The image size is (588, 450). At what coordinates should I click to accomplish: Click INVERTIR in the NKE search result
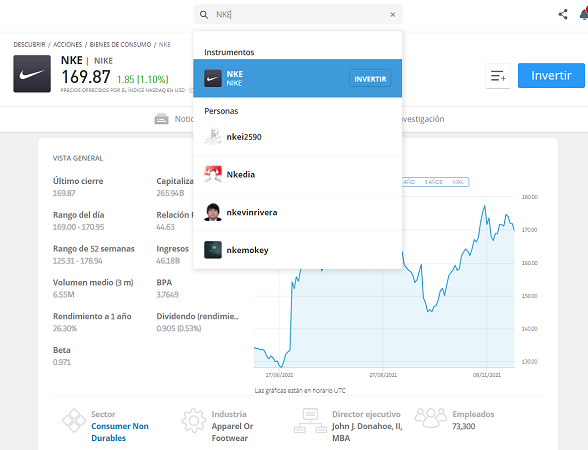coord(370,79)
